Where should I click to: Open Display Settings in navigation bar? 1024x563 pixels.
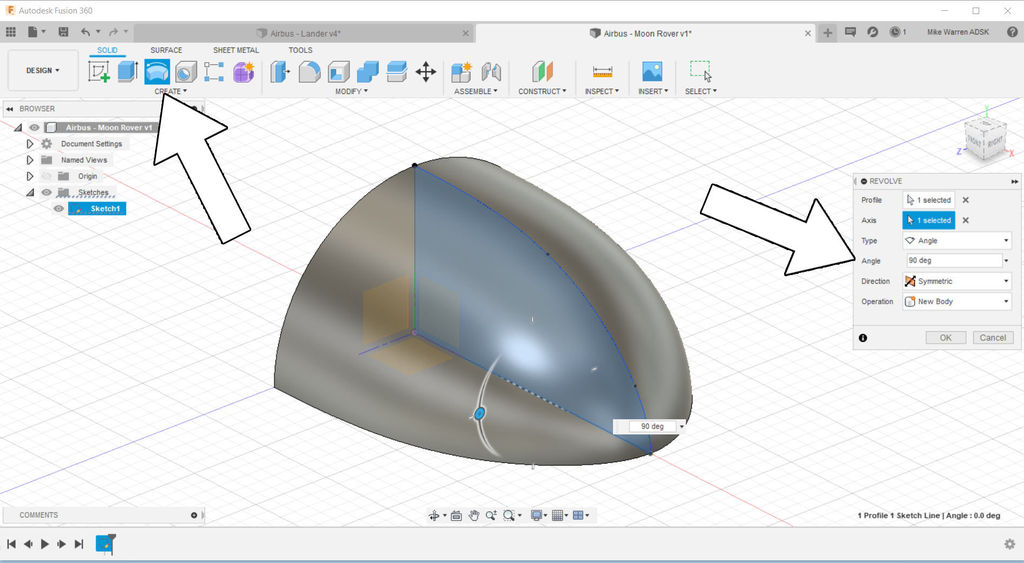537,515
